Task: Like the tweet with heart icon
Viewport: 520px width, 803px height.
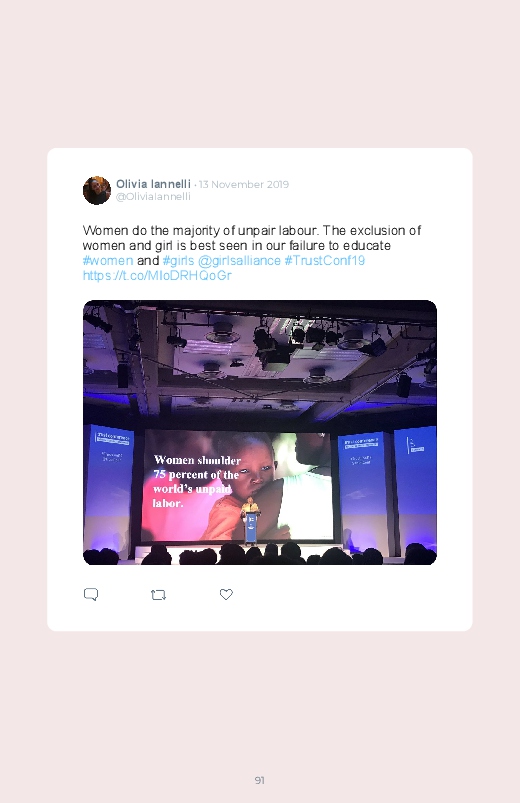Action: pos(226,594)
